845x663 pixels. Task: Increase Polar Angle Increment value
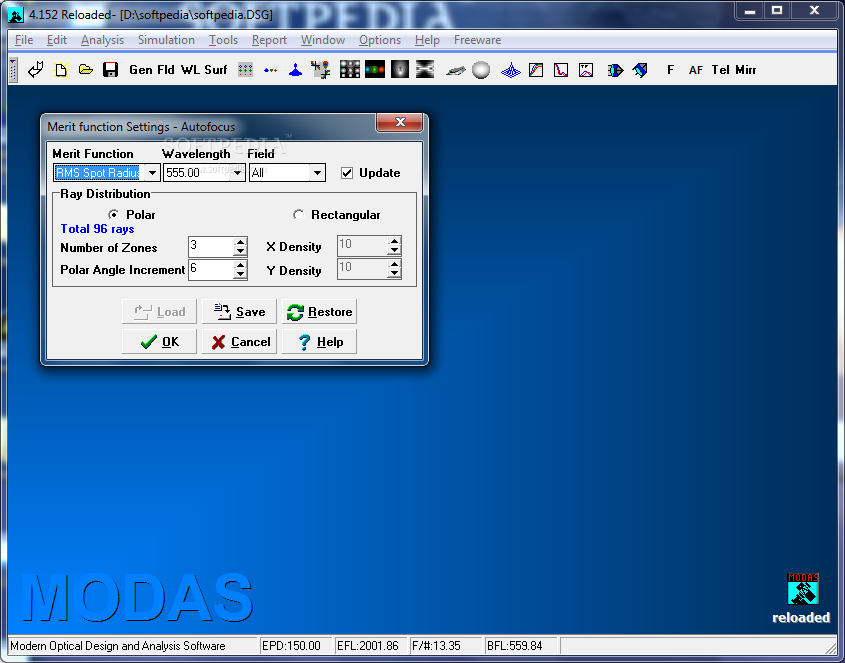240,265
